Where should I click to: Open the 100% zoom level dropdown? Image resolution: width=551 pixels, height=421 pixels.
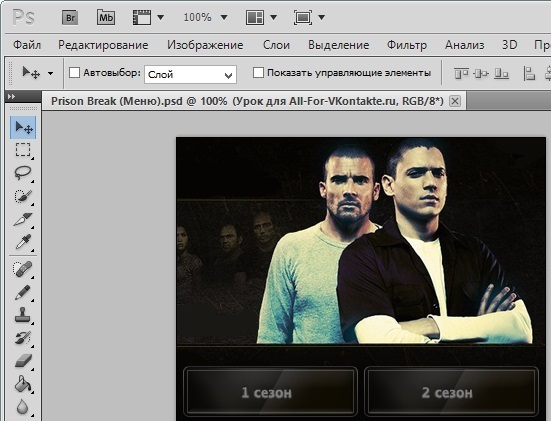(x=224, y=17)
